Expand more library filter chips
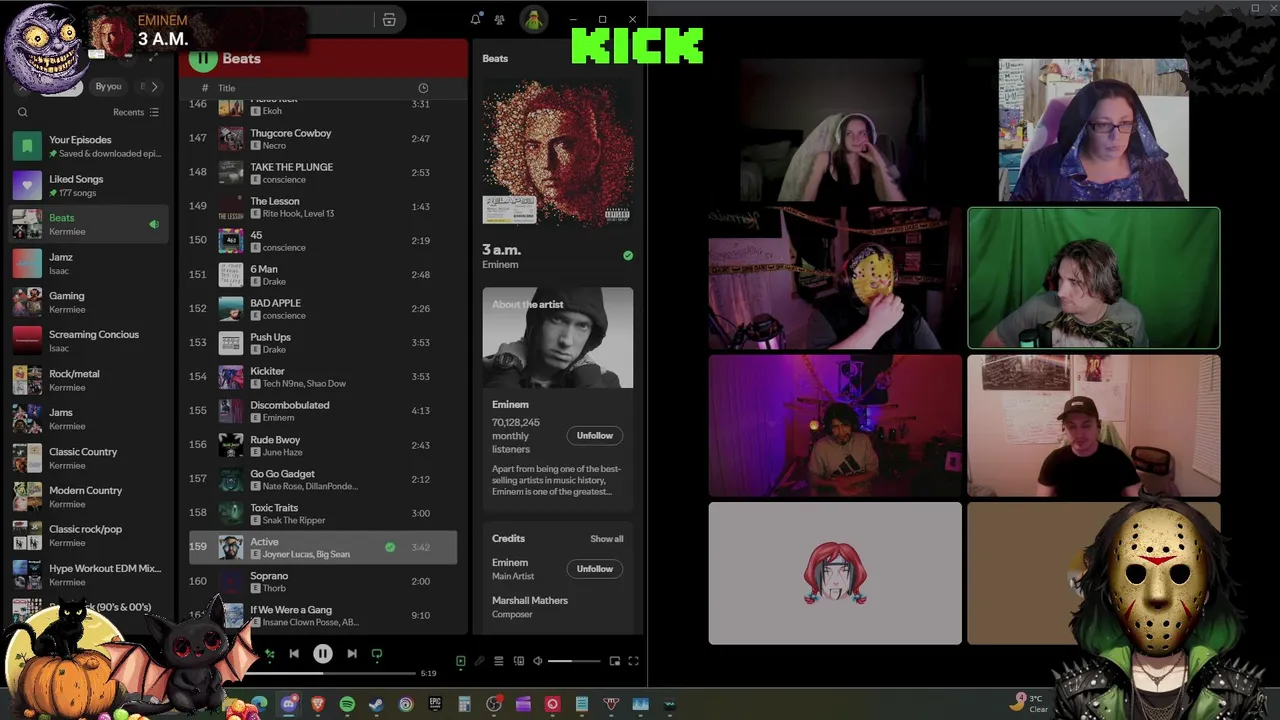This screenshot has height=720, width=1280. coord(154,87)
